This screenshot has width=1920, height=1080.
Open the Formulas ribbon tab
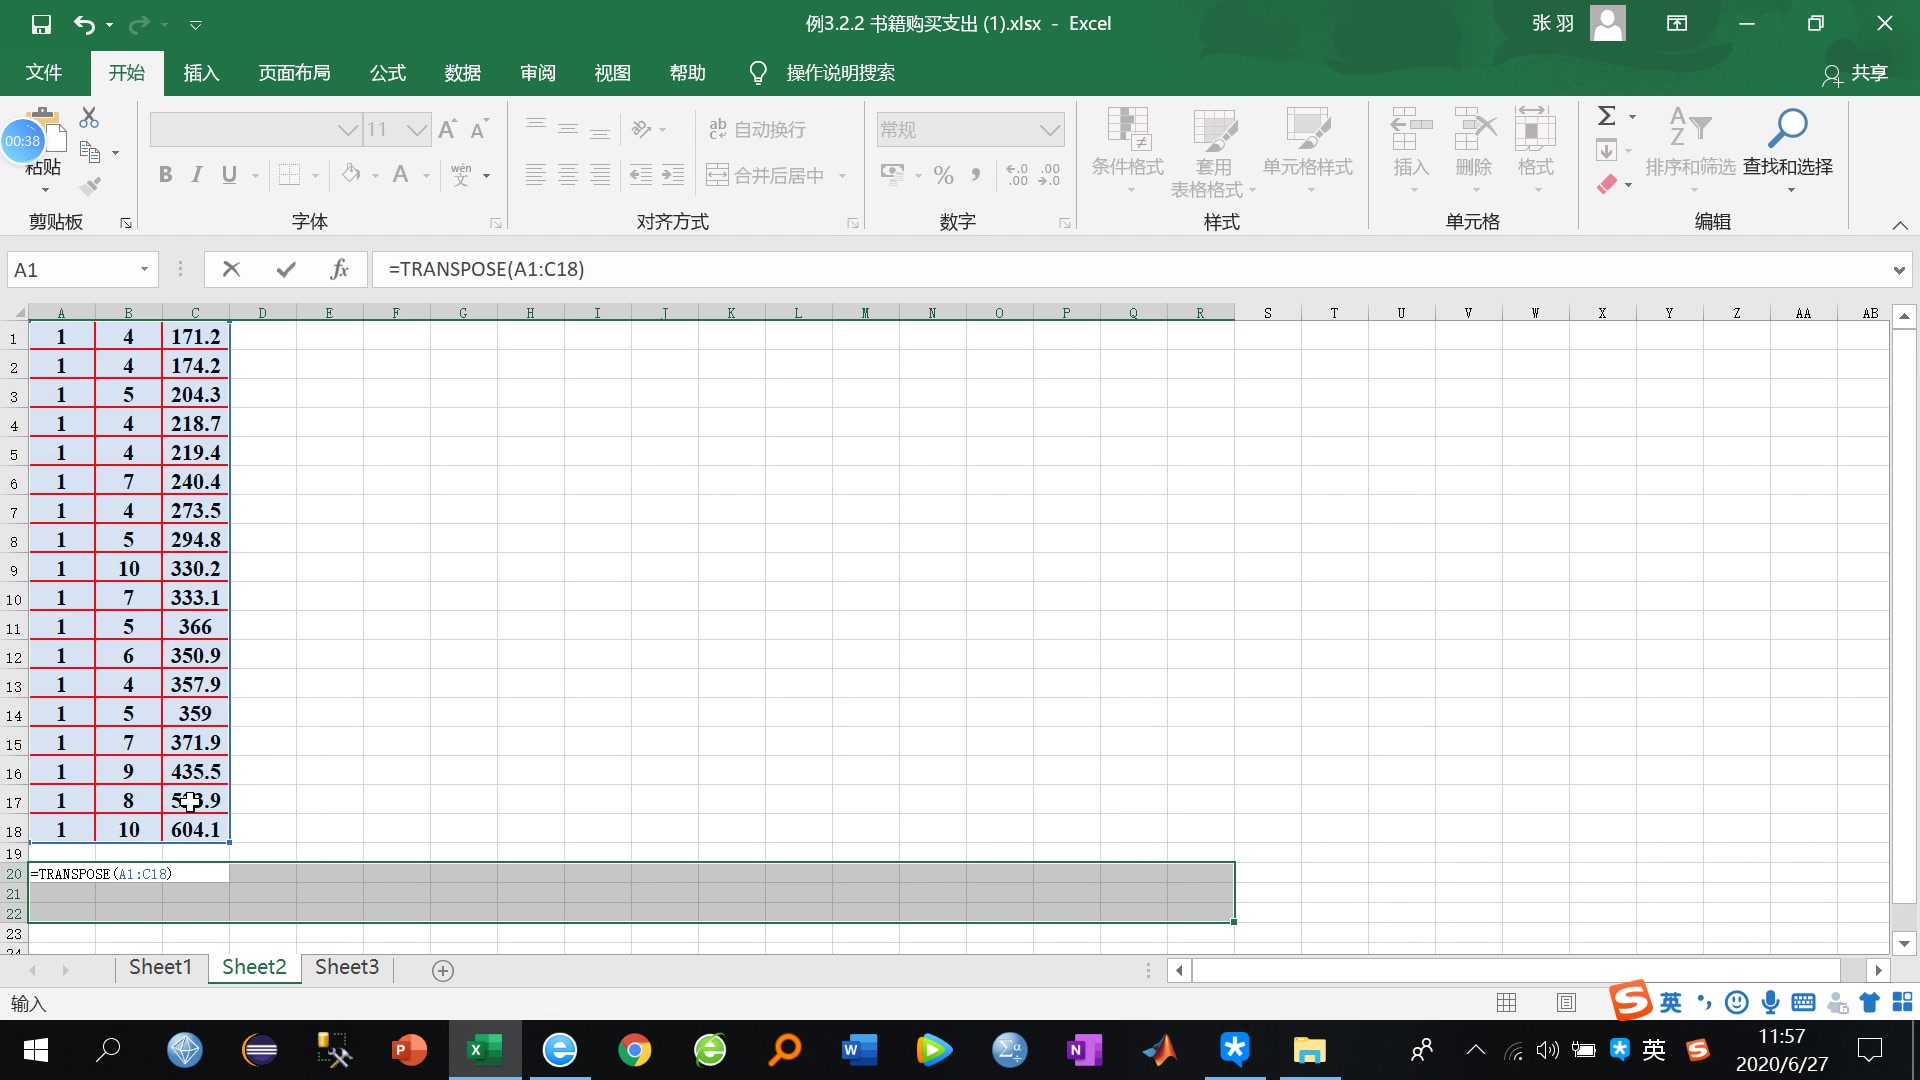point(387,73)
